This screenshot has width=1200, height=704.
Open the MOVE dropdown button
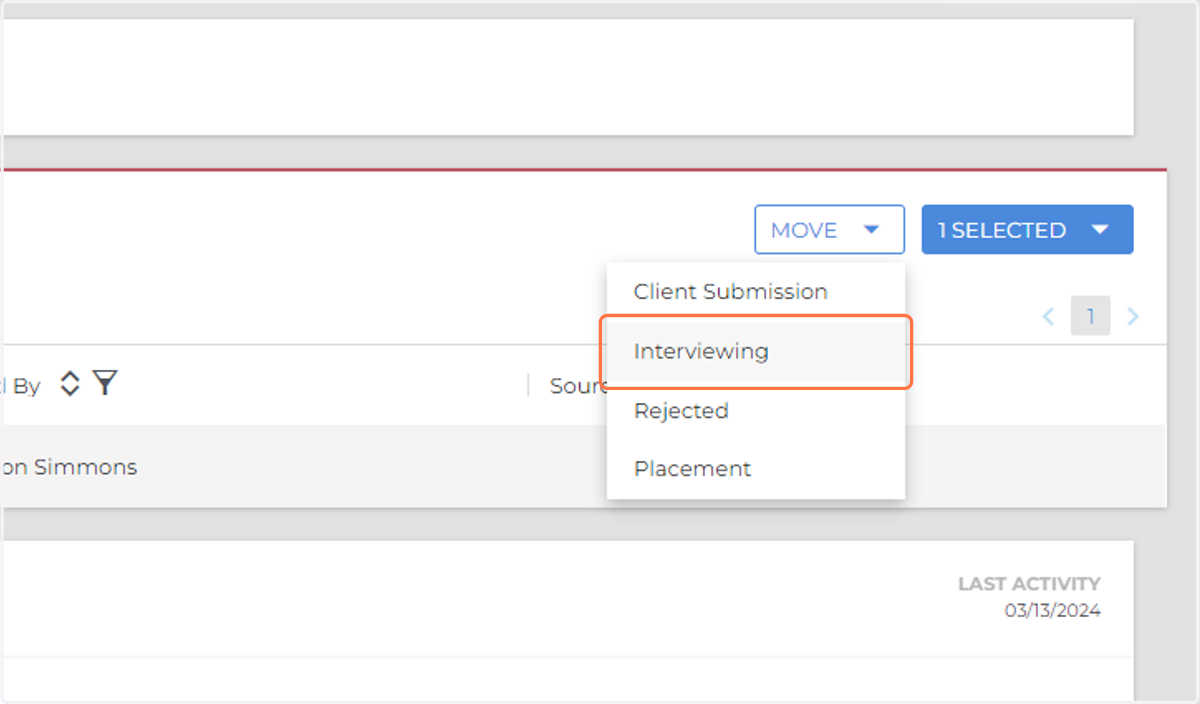point(829,230)
